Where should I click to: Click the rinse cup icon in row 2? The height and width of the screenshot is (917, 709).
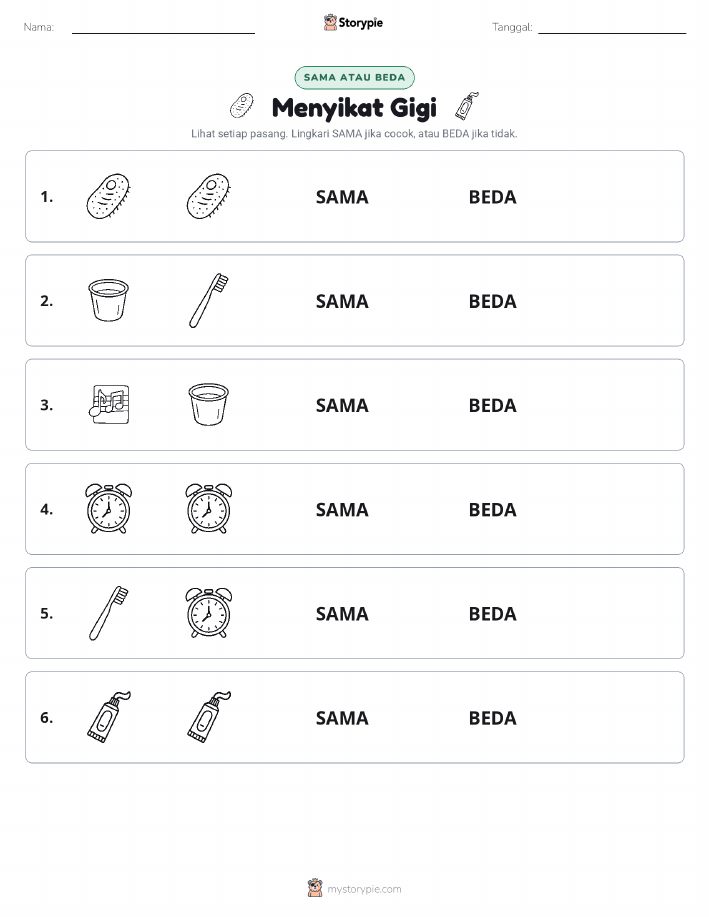click(108, 300)
